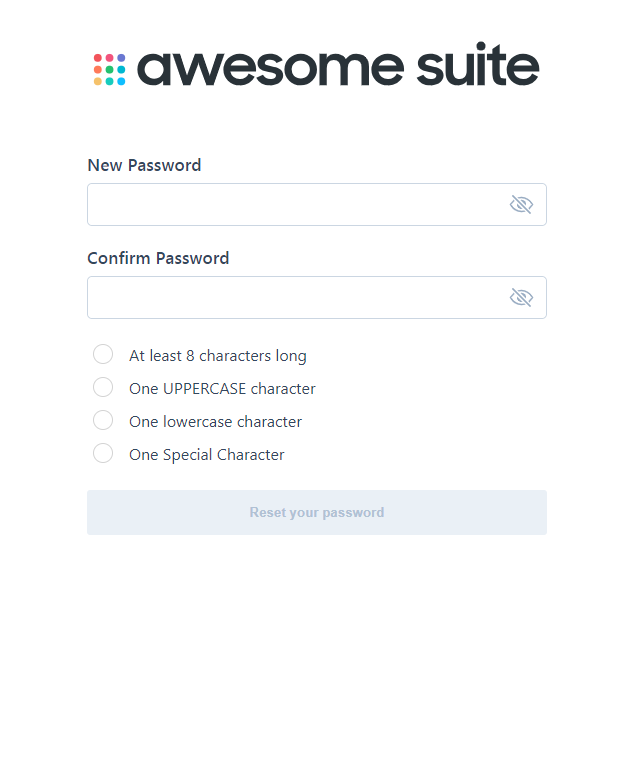Click the New Password input box
Image resolution: width=642 pixels, height=761 pixels.
pos(317,204)
